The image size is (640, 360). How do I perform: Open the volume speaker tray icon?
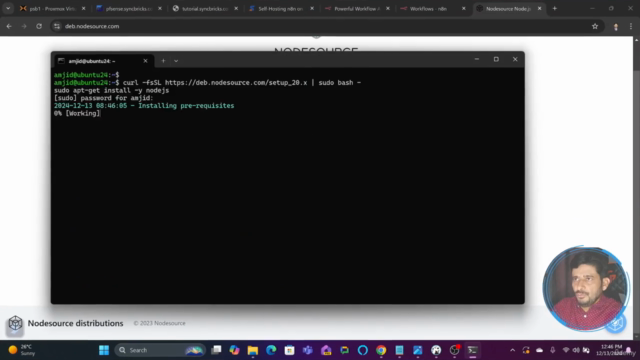576,350
